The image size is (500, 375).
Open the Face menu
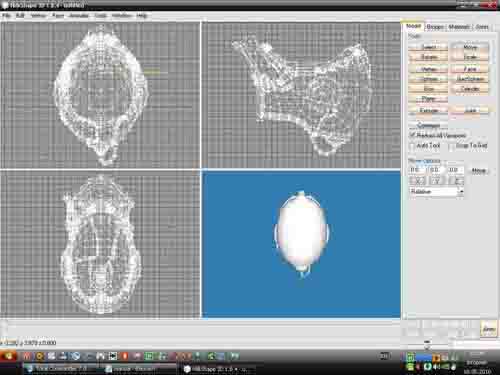[58, 15]
